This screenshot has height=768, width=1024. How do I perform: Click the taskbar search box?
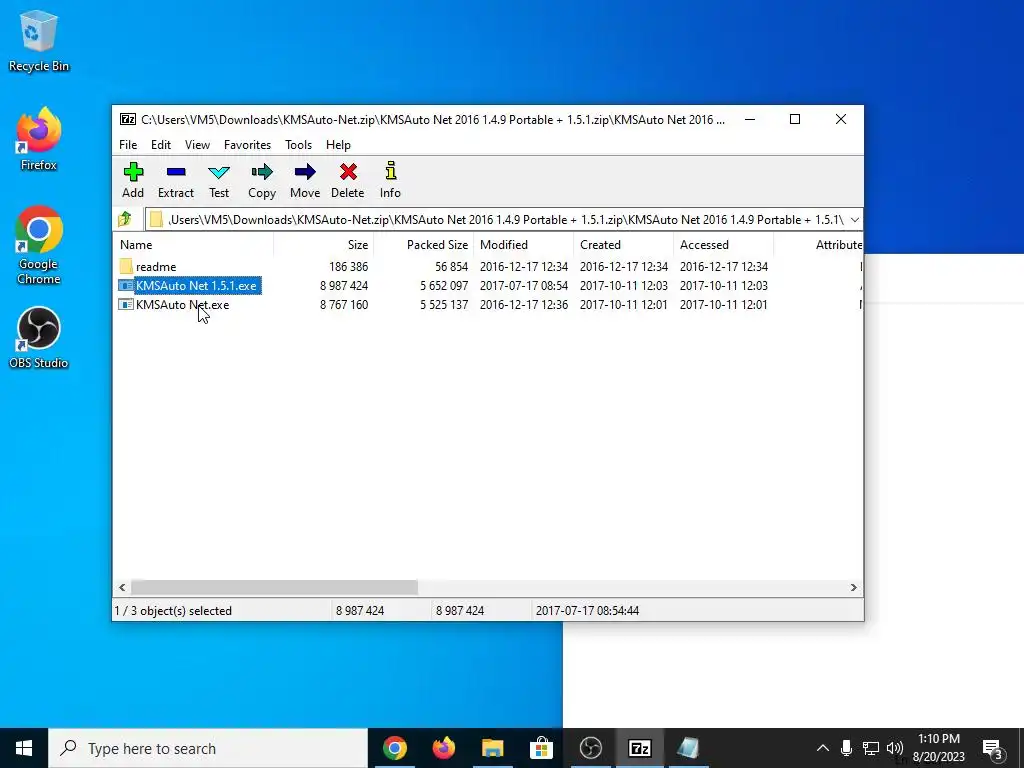coord(208,748)
